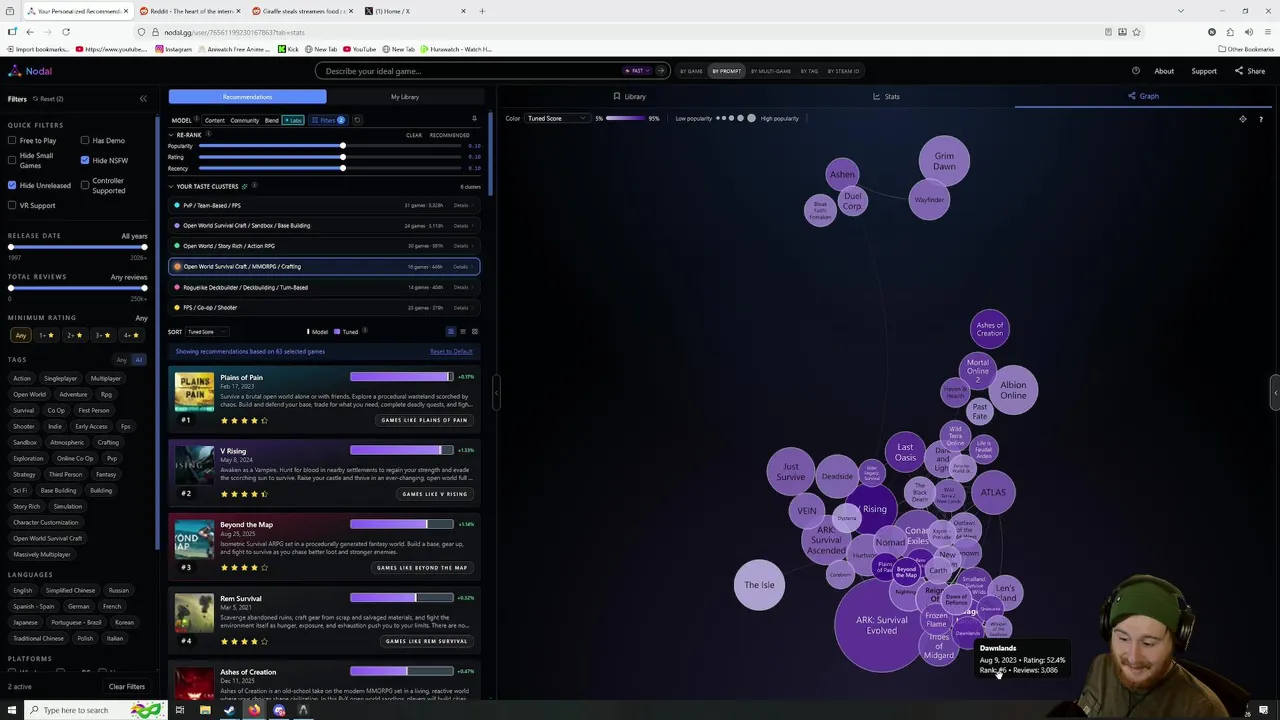Viewport: 1280px width, 720px height.
Task: Submit the prompt using the arrow button
Action: click(x=661, y=71)
